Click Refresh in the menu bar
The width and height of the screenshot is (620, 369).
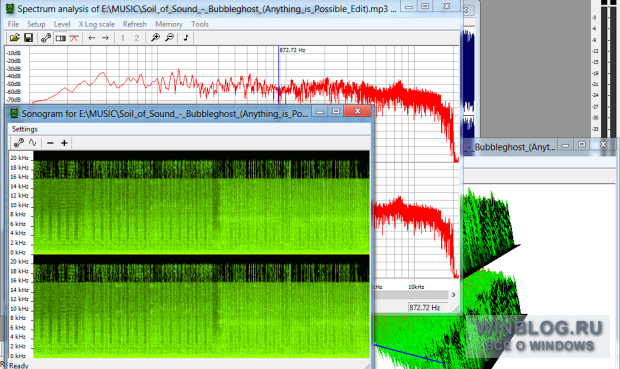tap(135, 24)
